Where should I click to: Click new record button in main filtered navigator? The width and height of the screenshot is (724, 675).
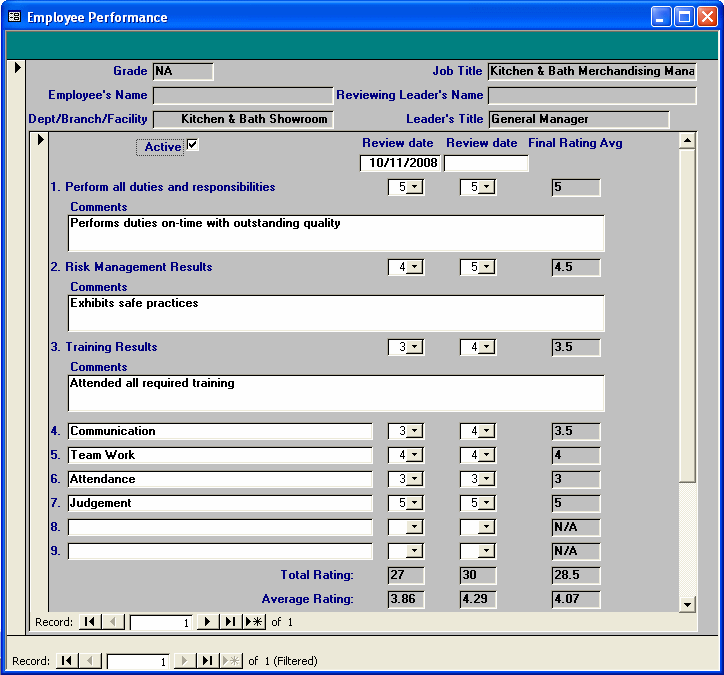click(231, 661)
